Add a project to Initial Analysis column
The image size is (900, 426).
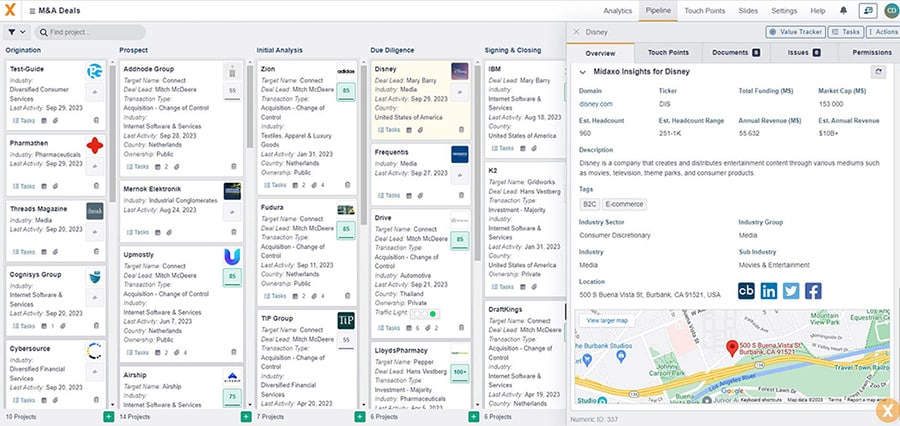[360, 417]
